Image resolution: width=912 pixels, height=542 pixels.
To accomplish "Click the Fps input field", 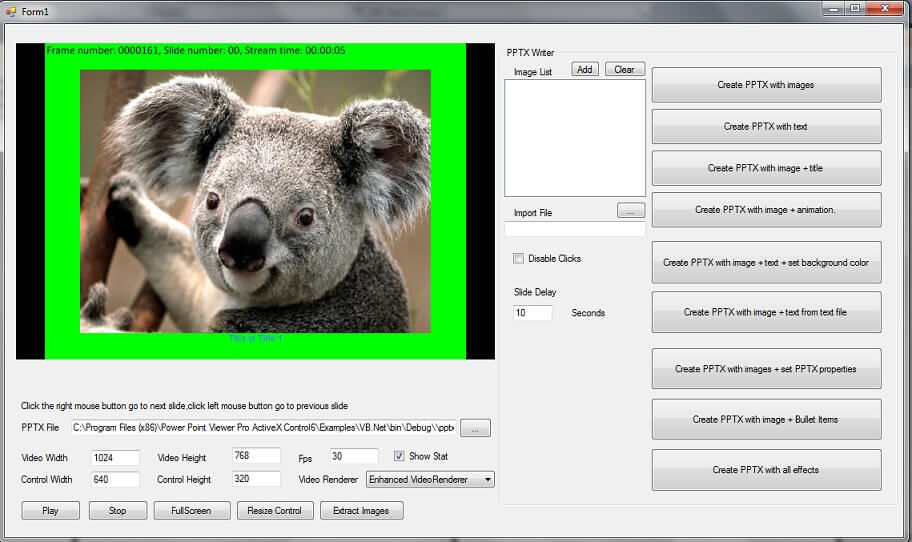I will (x=354, y=457).
